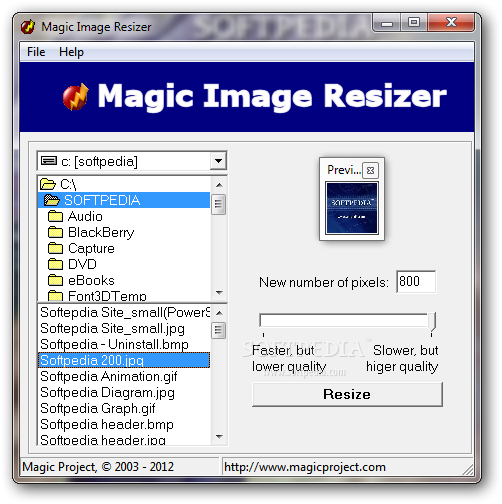Click file list scrollbar thumb
The height and width of the screenshot is (504, 502).
[x=219, y=330]
